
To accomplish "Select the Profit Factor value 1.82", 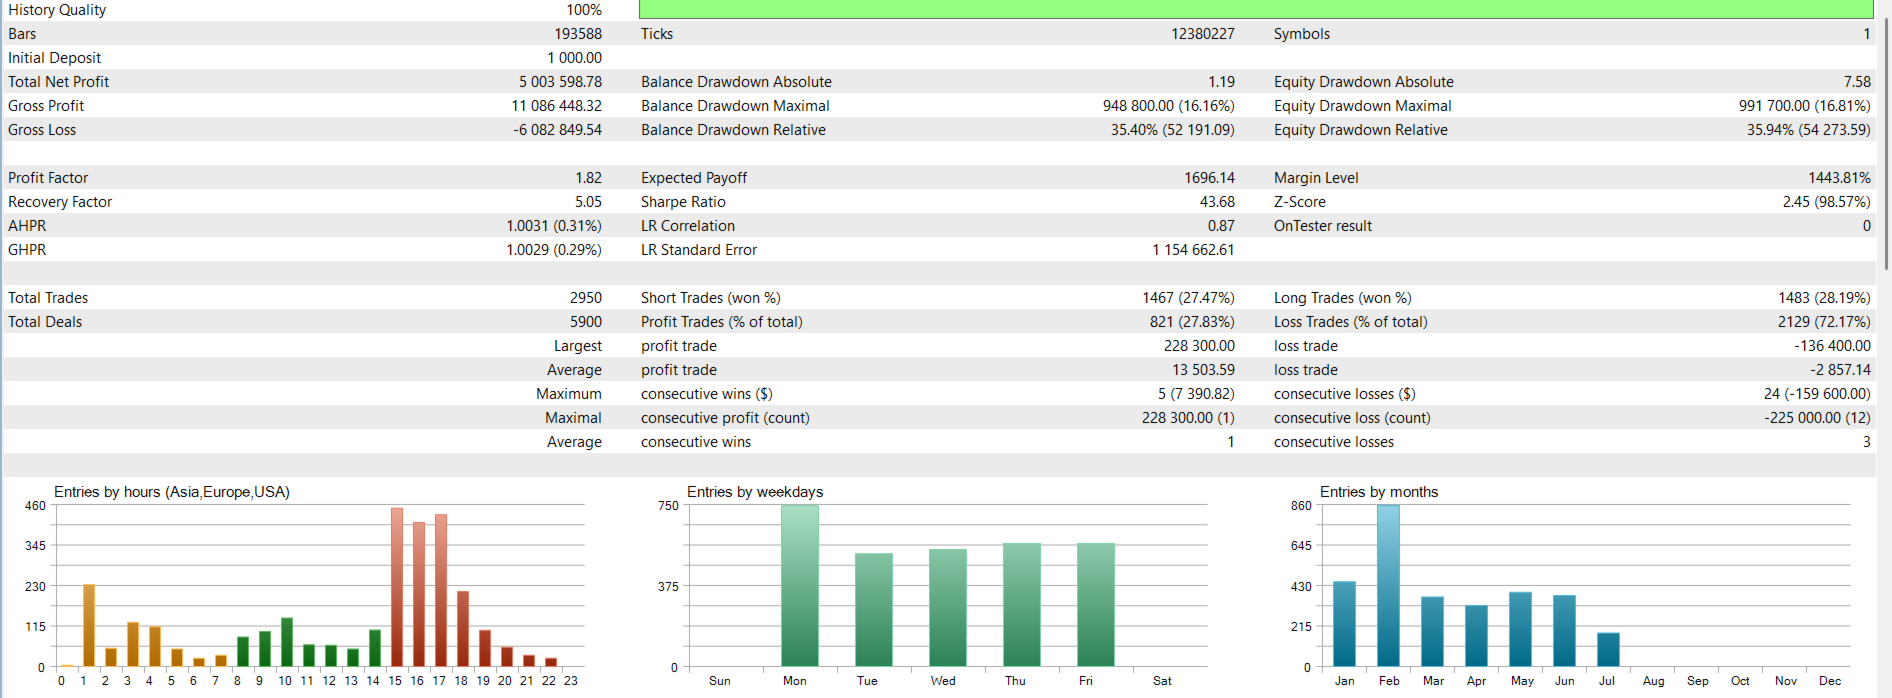I will [588, 178].
